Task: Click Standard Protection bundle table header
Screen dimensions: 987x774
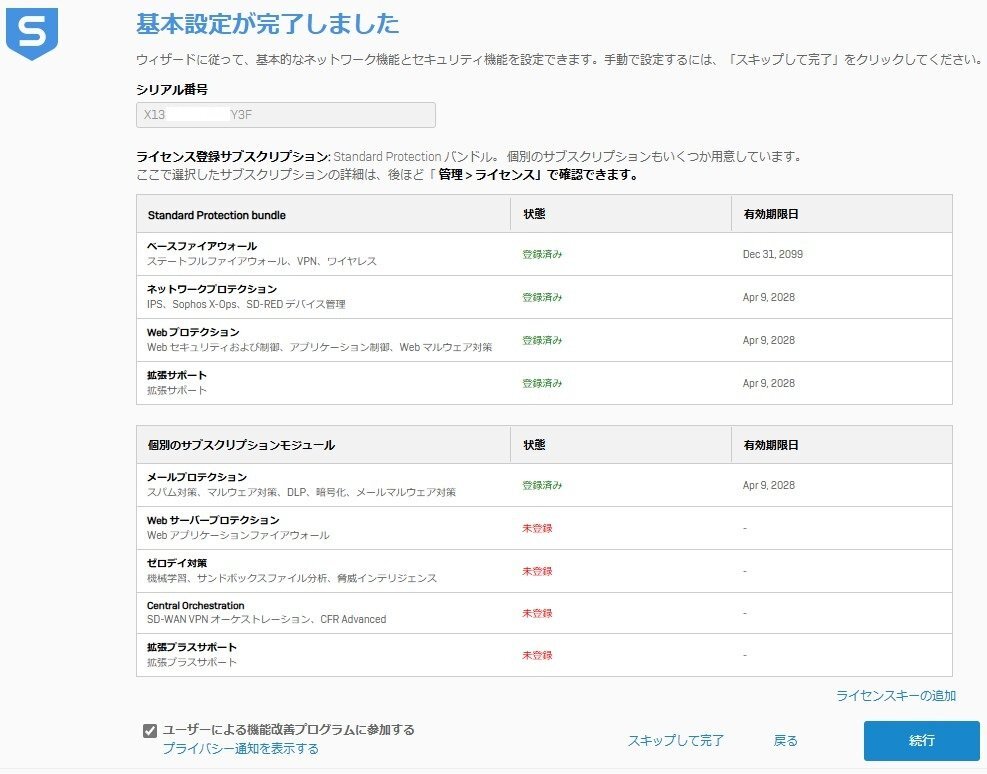Action: click(x=217, y=215)
